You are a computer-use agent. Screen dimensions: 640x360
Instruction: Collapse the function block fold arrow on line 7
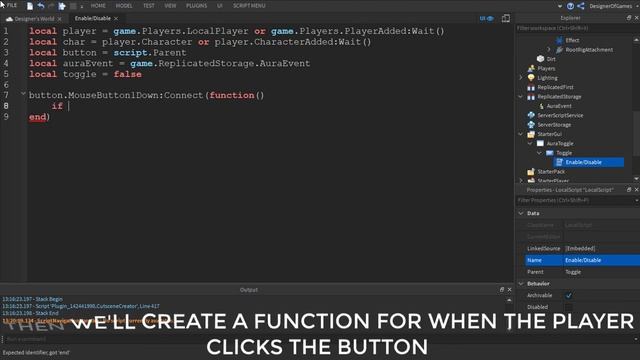23,94
